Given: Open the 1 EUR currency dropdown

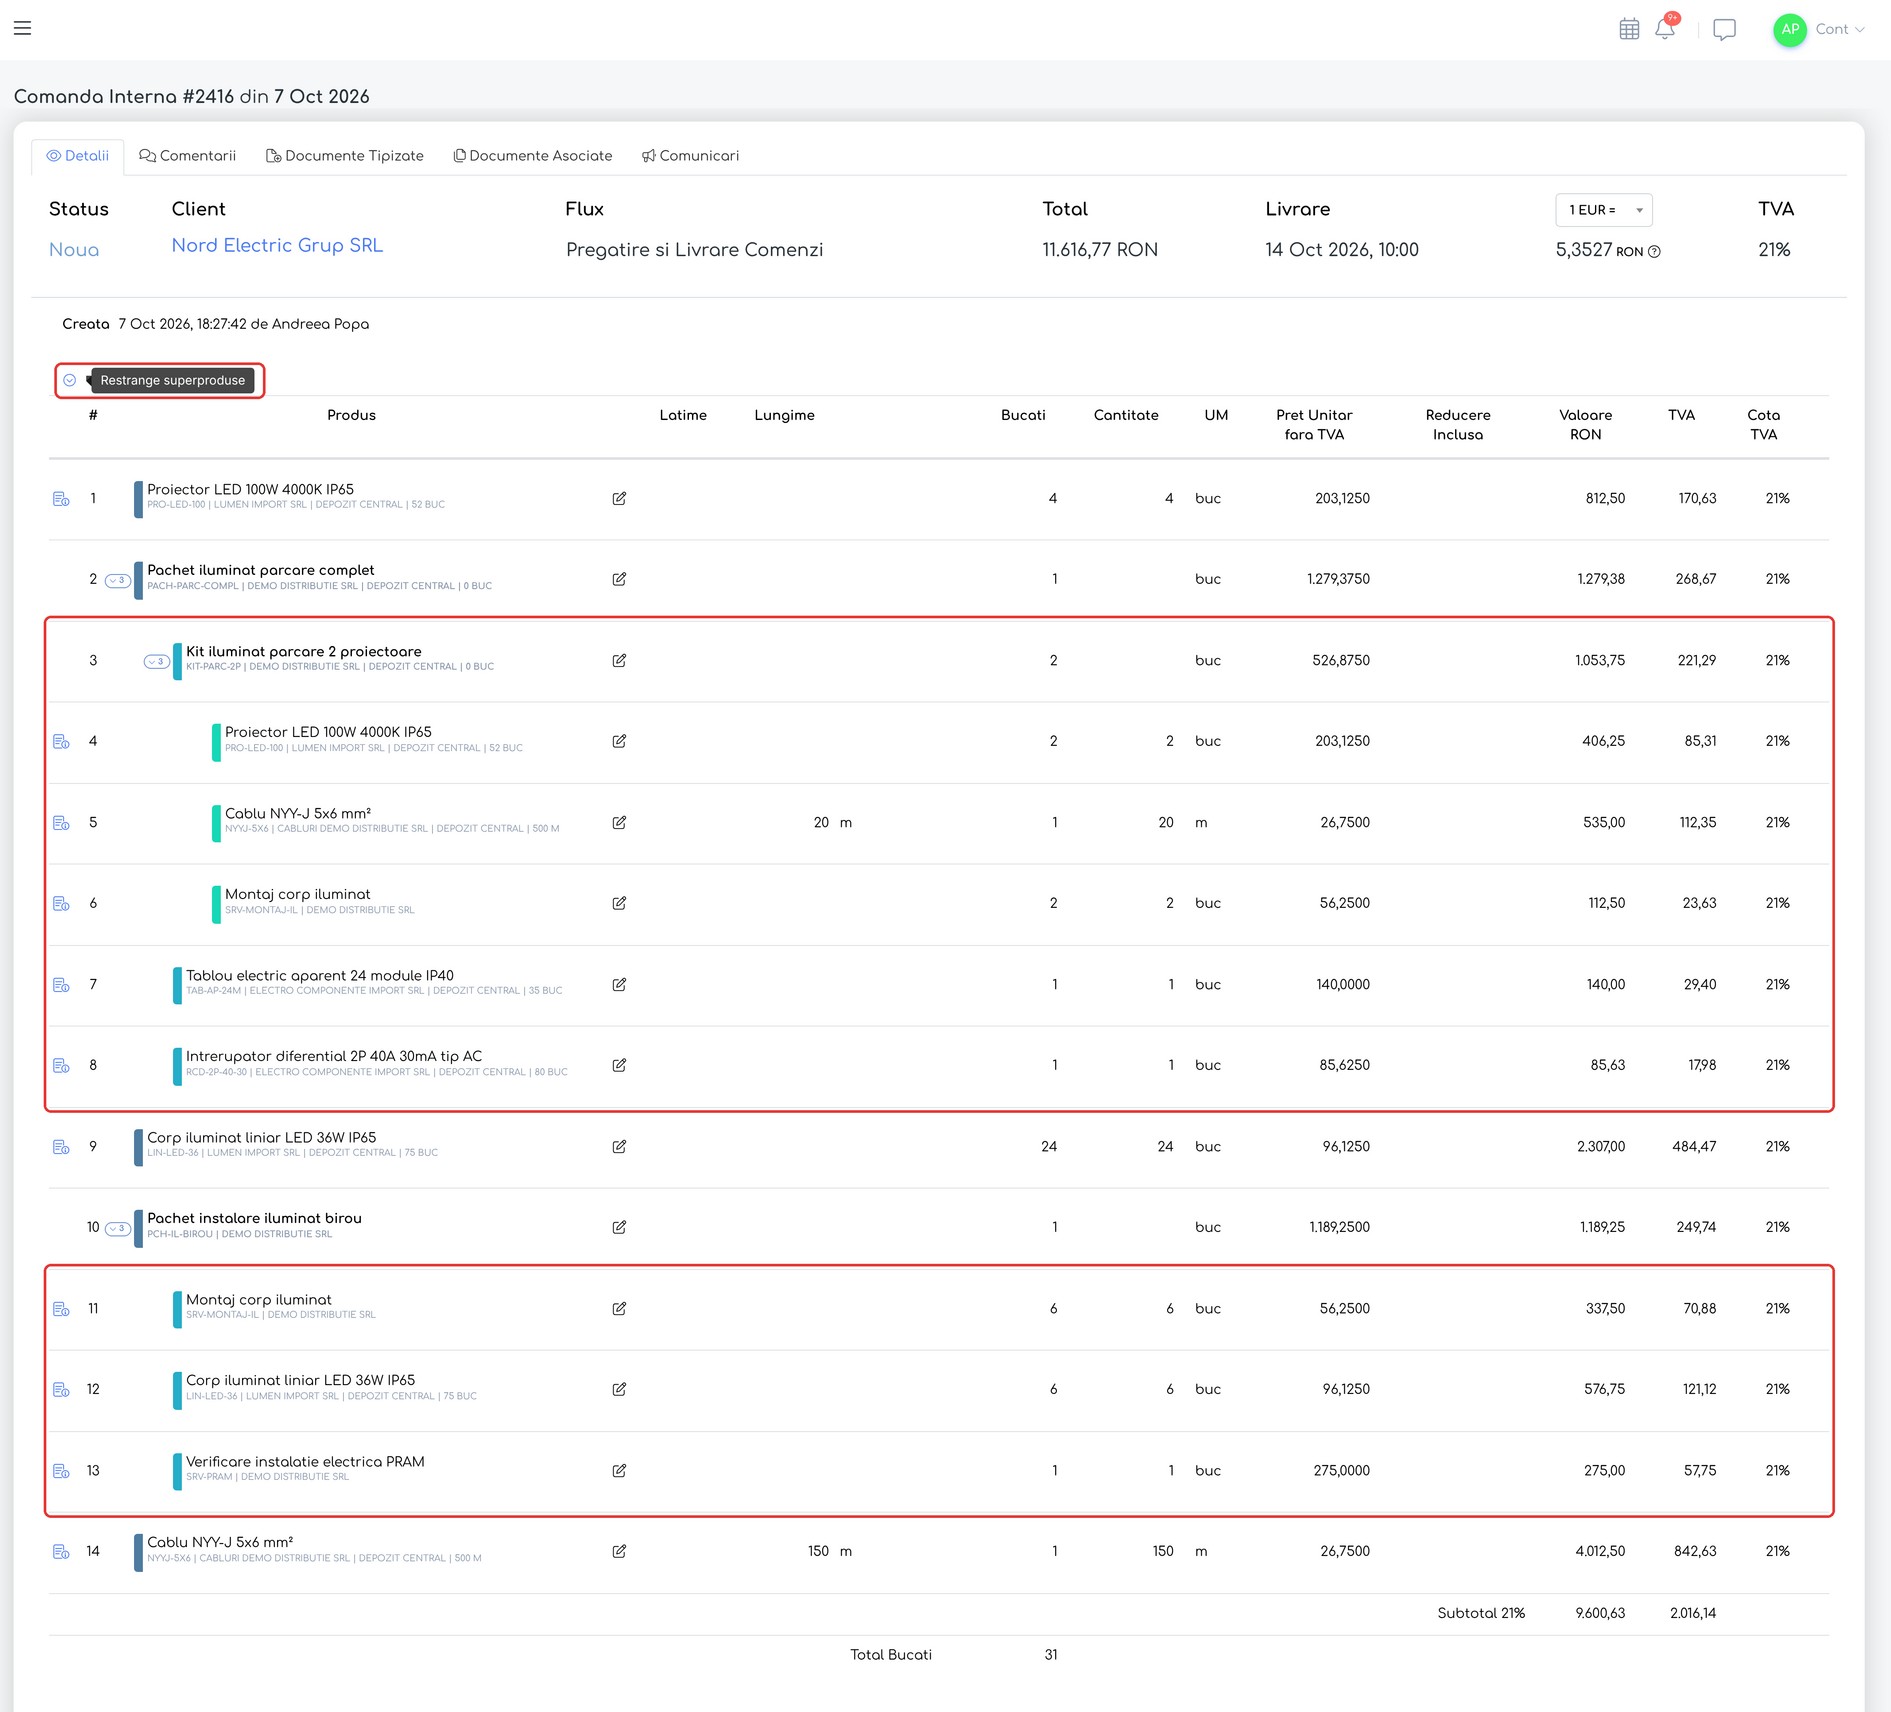Looking at the screenshot, I should coord(1604,210).
